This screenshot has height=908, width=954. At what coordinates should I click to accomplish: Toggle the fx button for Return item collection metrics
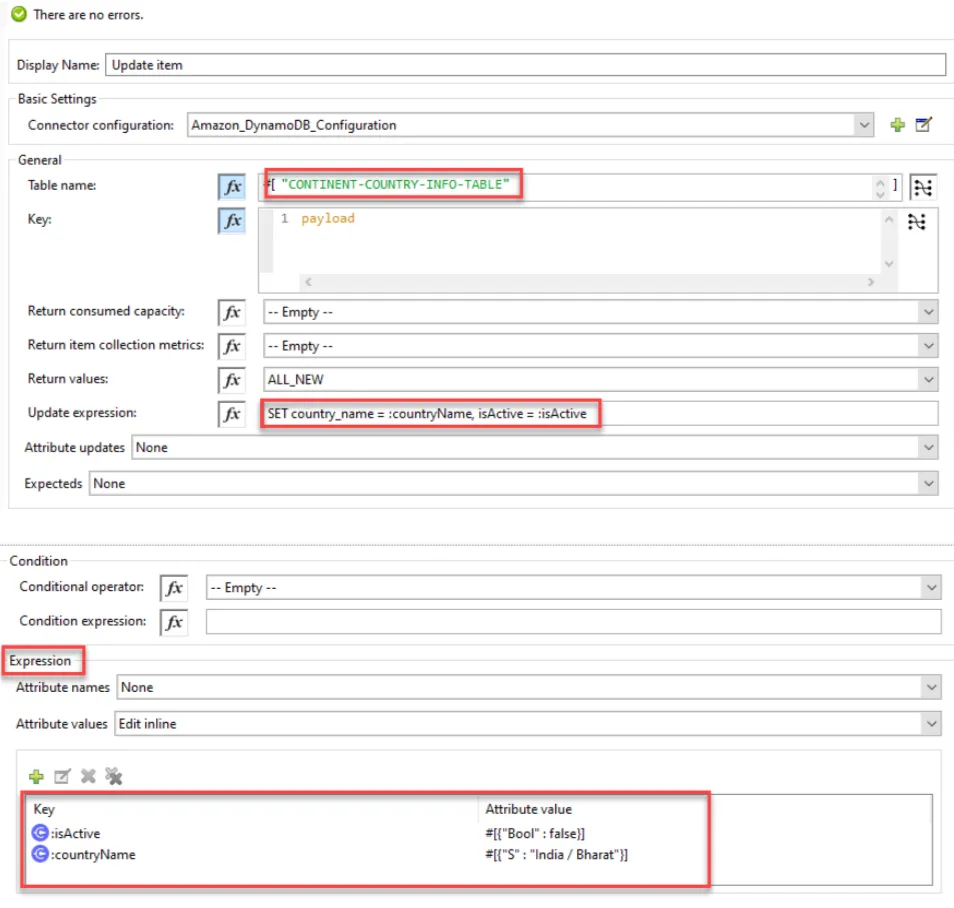pos(232,346)
